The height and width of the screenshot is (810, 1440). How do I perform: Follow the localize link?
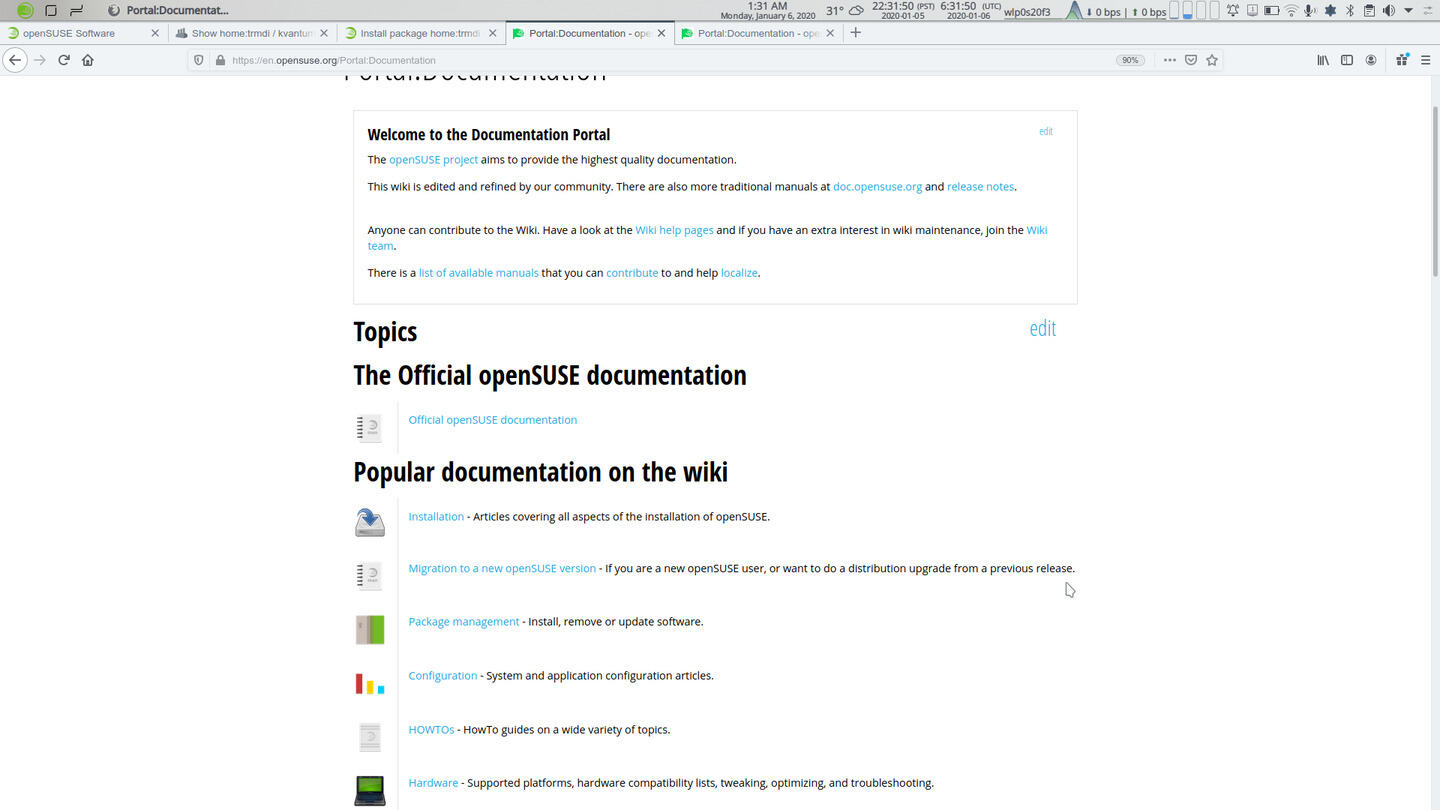tap(739, 273)
